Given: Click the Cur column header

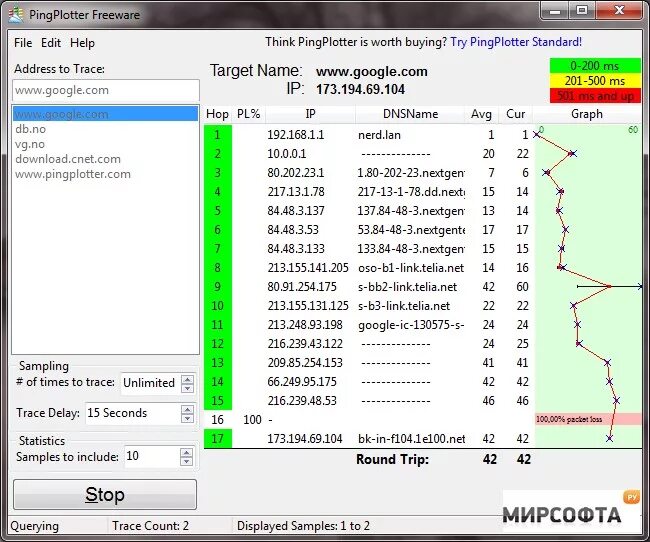Looking at the screenshot, I should click(515, 114).
